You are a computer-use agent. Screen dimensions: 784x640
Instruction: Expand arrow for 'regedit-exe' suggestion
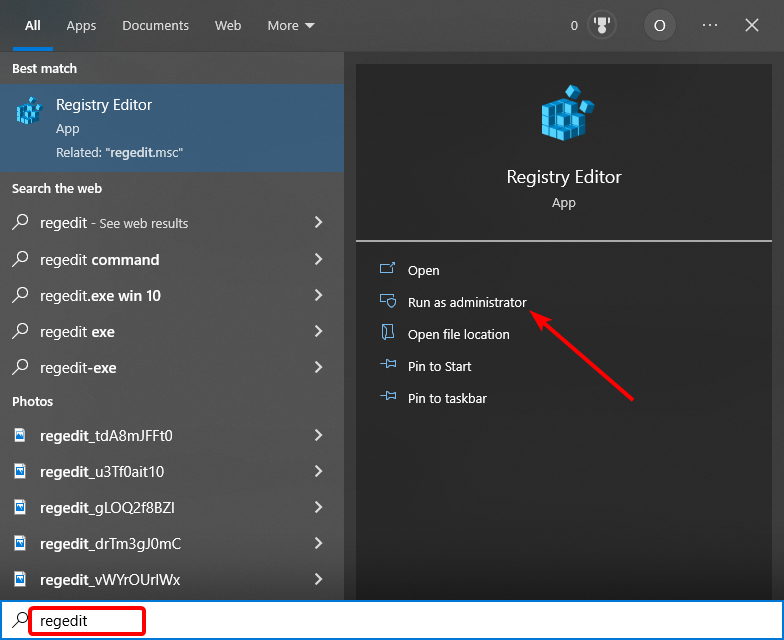pos(318,367)
